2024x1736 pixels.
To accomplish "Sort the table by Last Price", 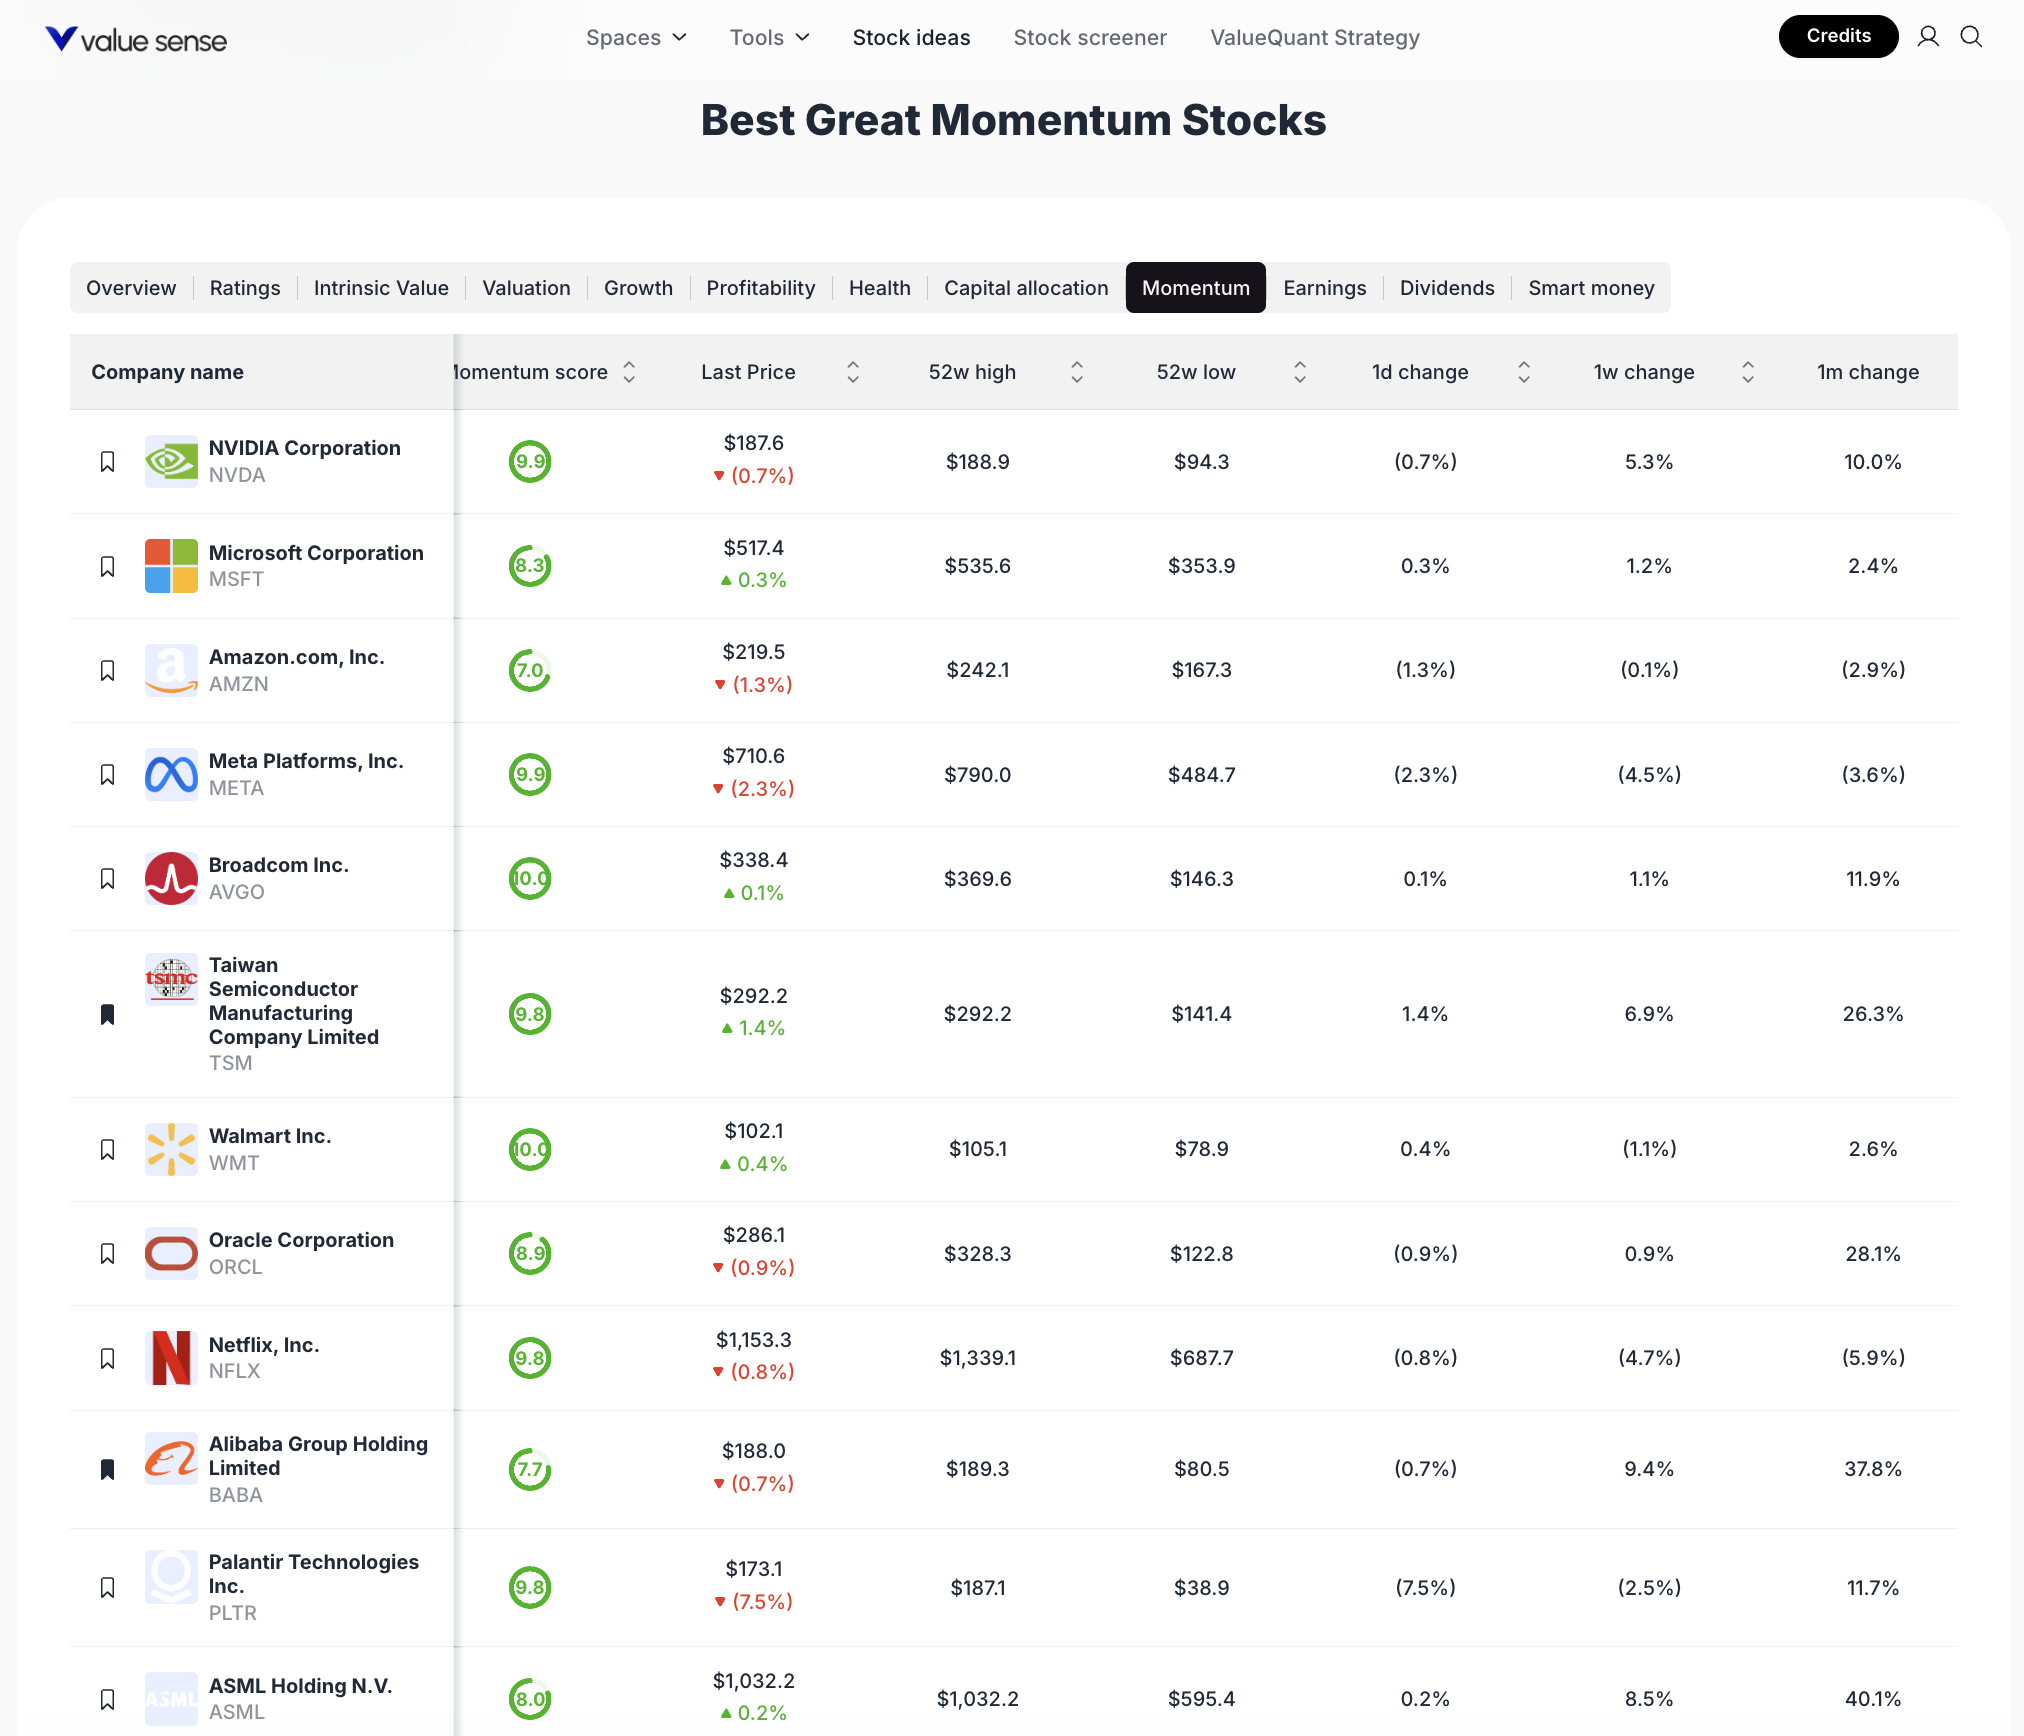I will coord(852,371).
